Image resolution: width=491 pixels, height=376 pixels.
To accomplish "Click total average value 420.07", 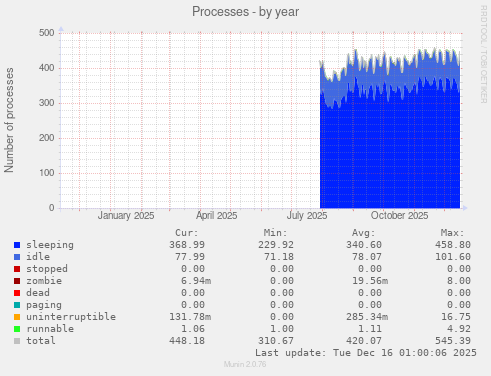I will click(364, 341).
